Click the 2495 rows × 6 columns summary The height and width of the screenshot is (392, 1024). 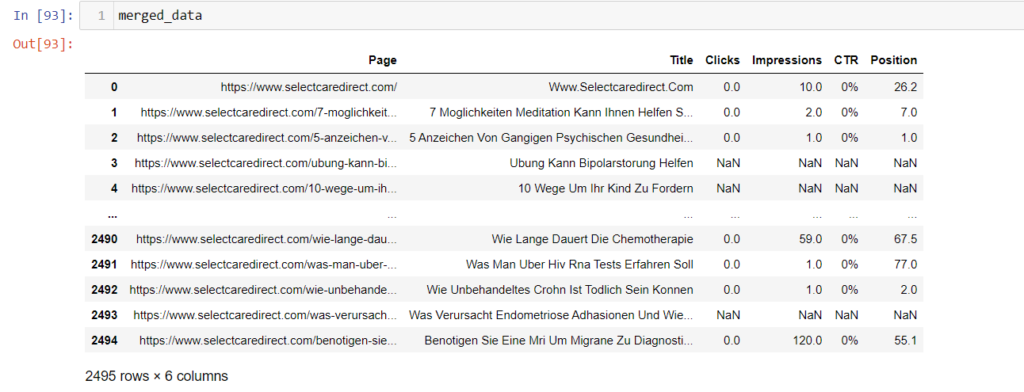pyautogui.click(x=157, y=376)
